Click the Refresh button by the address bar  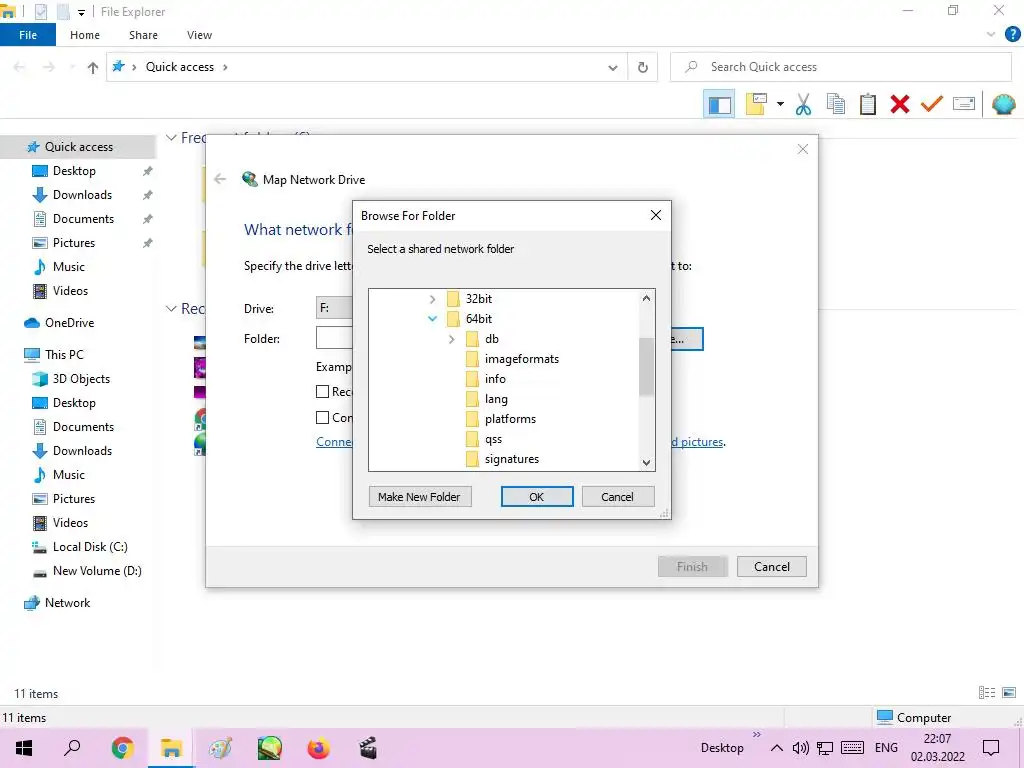pos(643,67)
